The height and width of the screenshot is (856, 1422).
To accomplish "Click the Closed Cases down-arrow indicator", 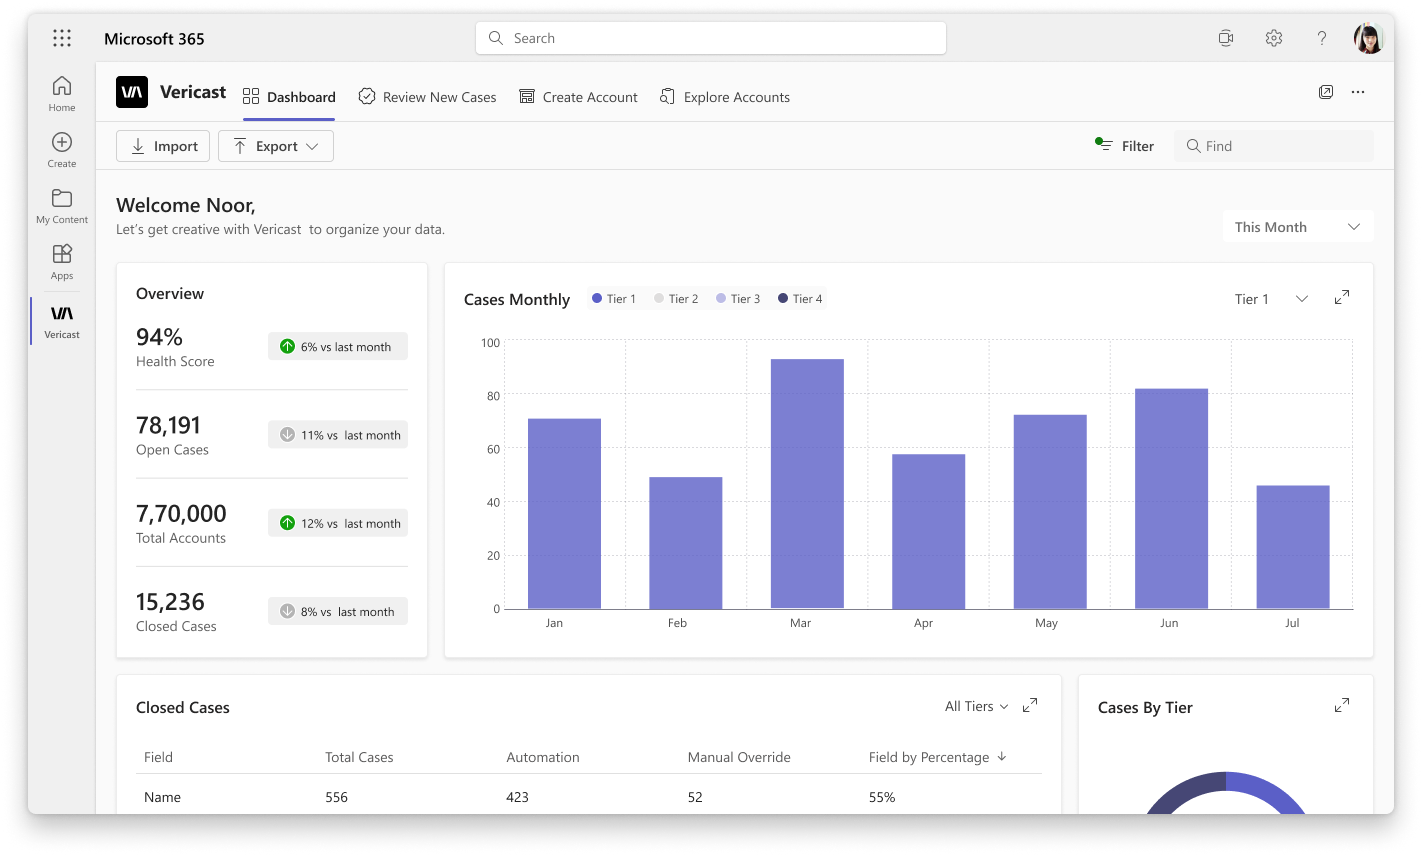I will [x=287, y=611].
